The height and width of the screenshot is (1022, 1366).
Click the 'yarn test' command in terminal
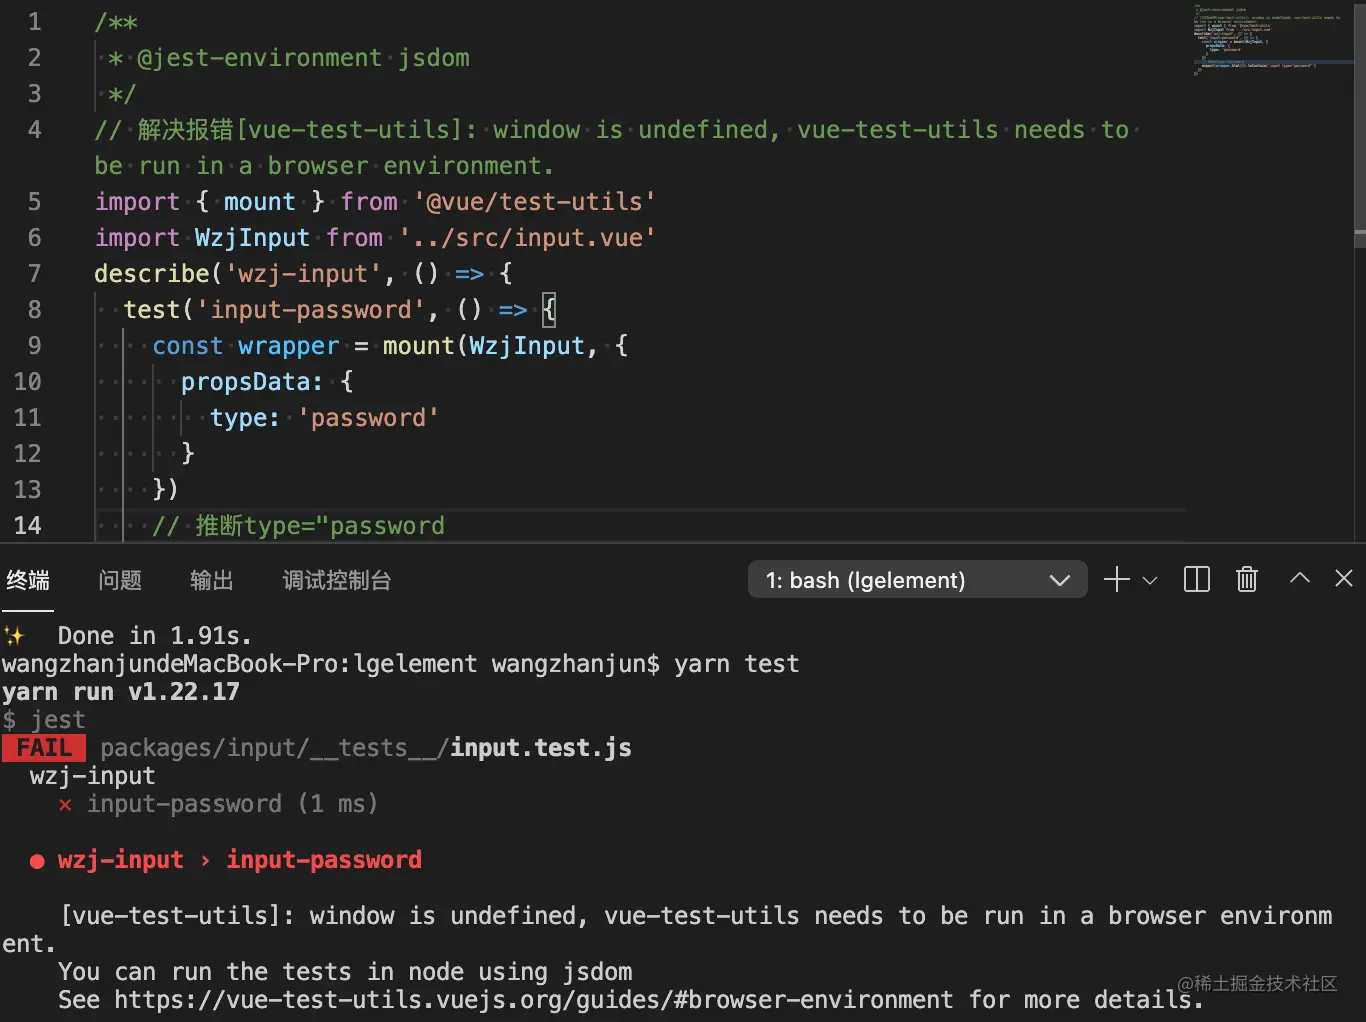click(x=737, y=664)
